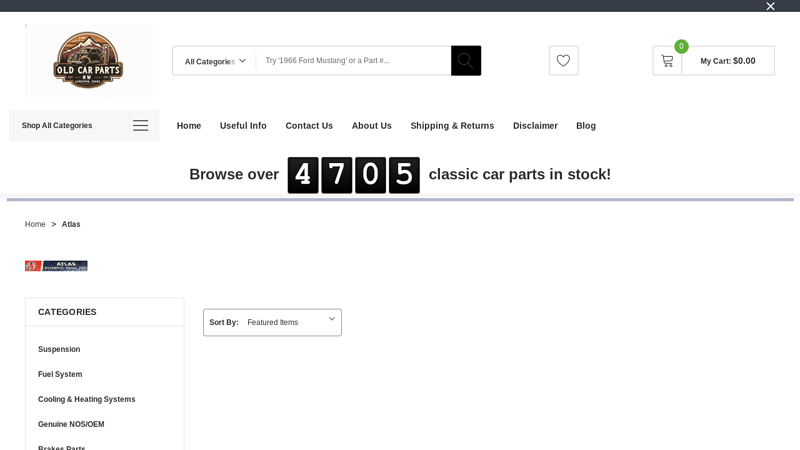Image resolution: width=800 pixels, height=450 pixels.
Task: Open the wishlist heart icon
Action: coord(563,60)
